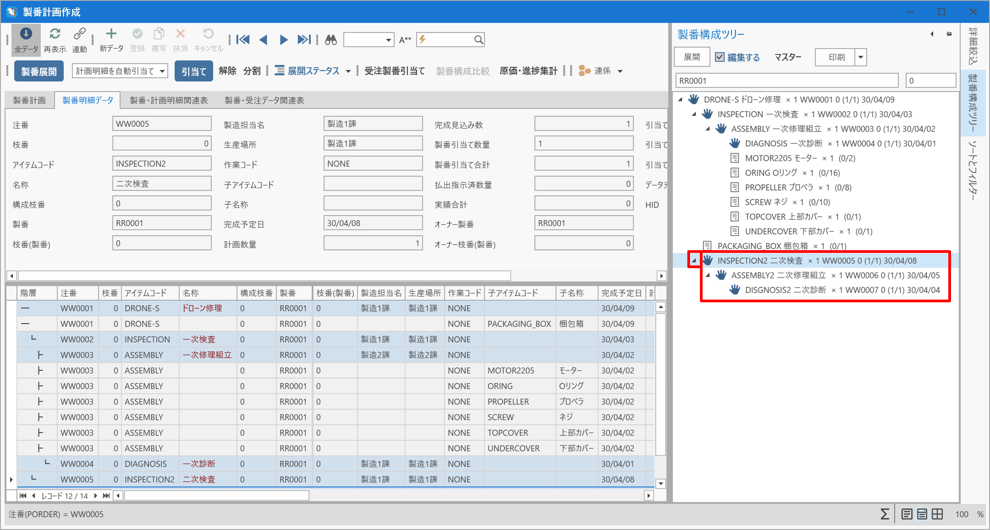Switch to the 製番計画 tab
The height and width of the screenshot is (530, 990).
29,100
